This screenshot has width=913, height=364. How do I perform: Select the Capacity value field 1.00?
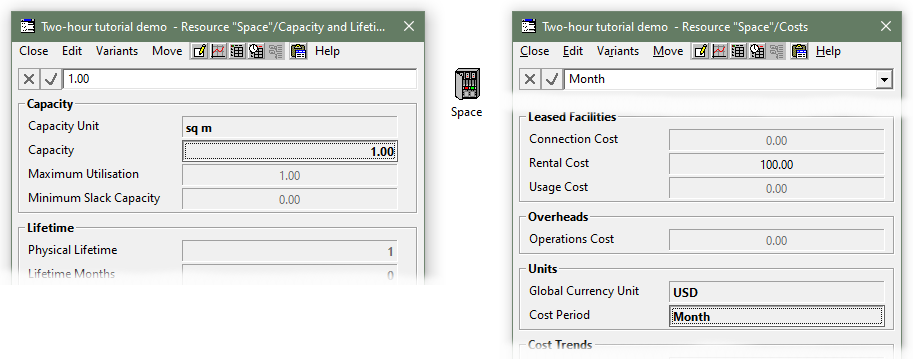pos(290,151)
